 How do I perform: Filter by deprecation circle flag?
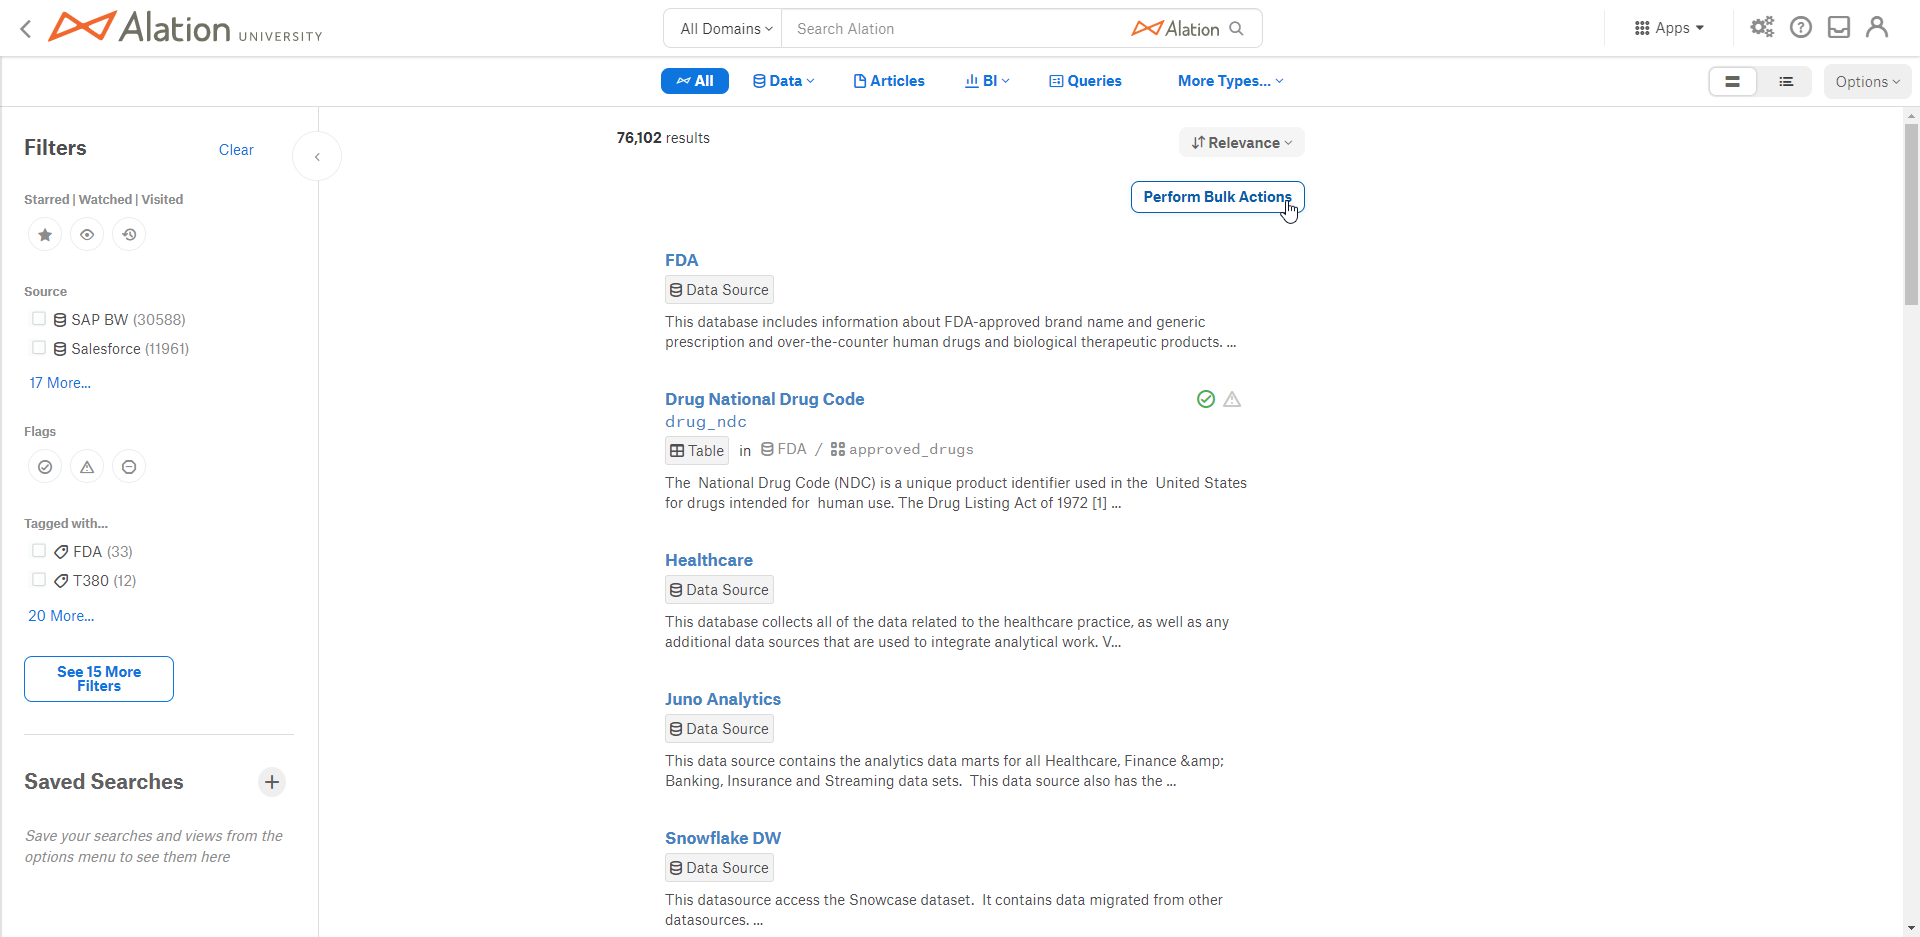[x=129, y=467]
